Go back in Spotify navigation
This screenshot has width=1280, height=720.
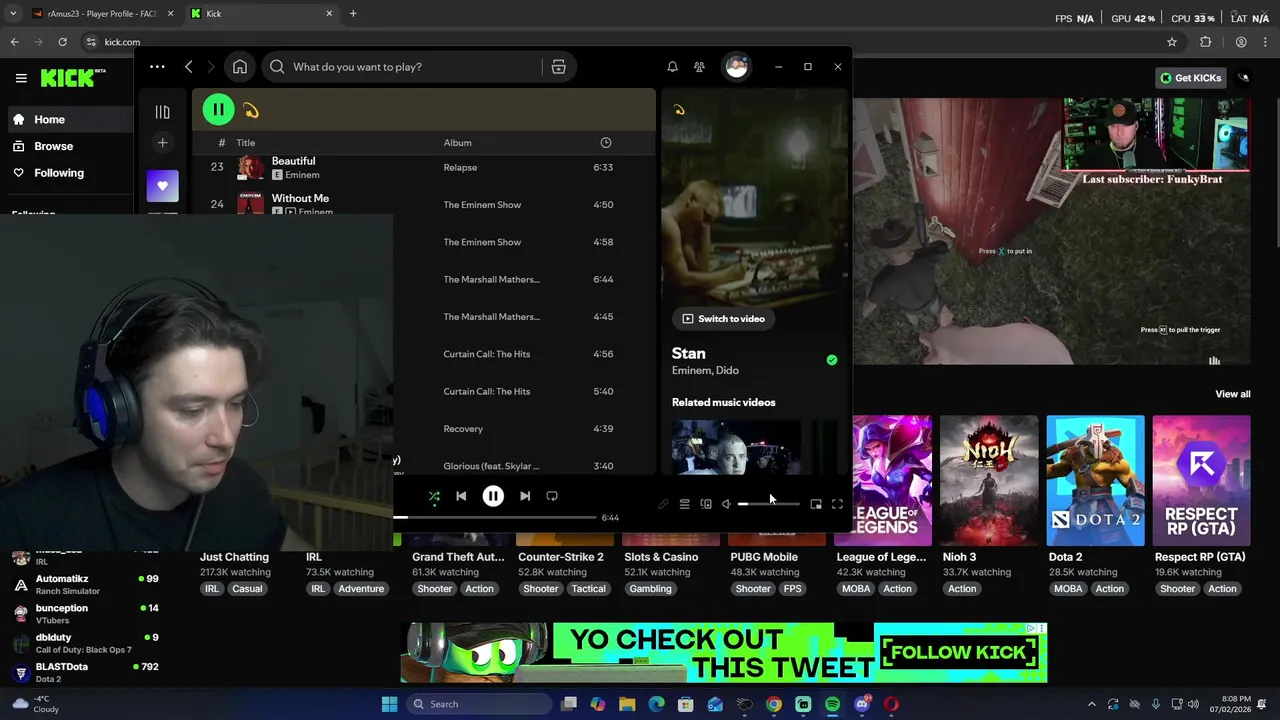pyautogui.click(x=188, y=67)
